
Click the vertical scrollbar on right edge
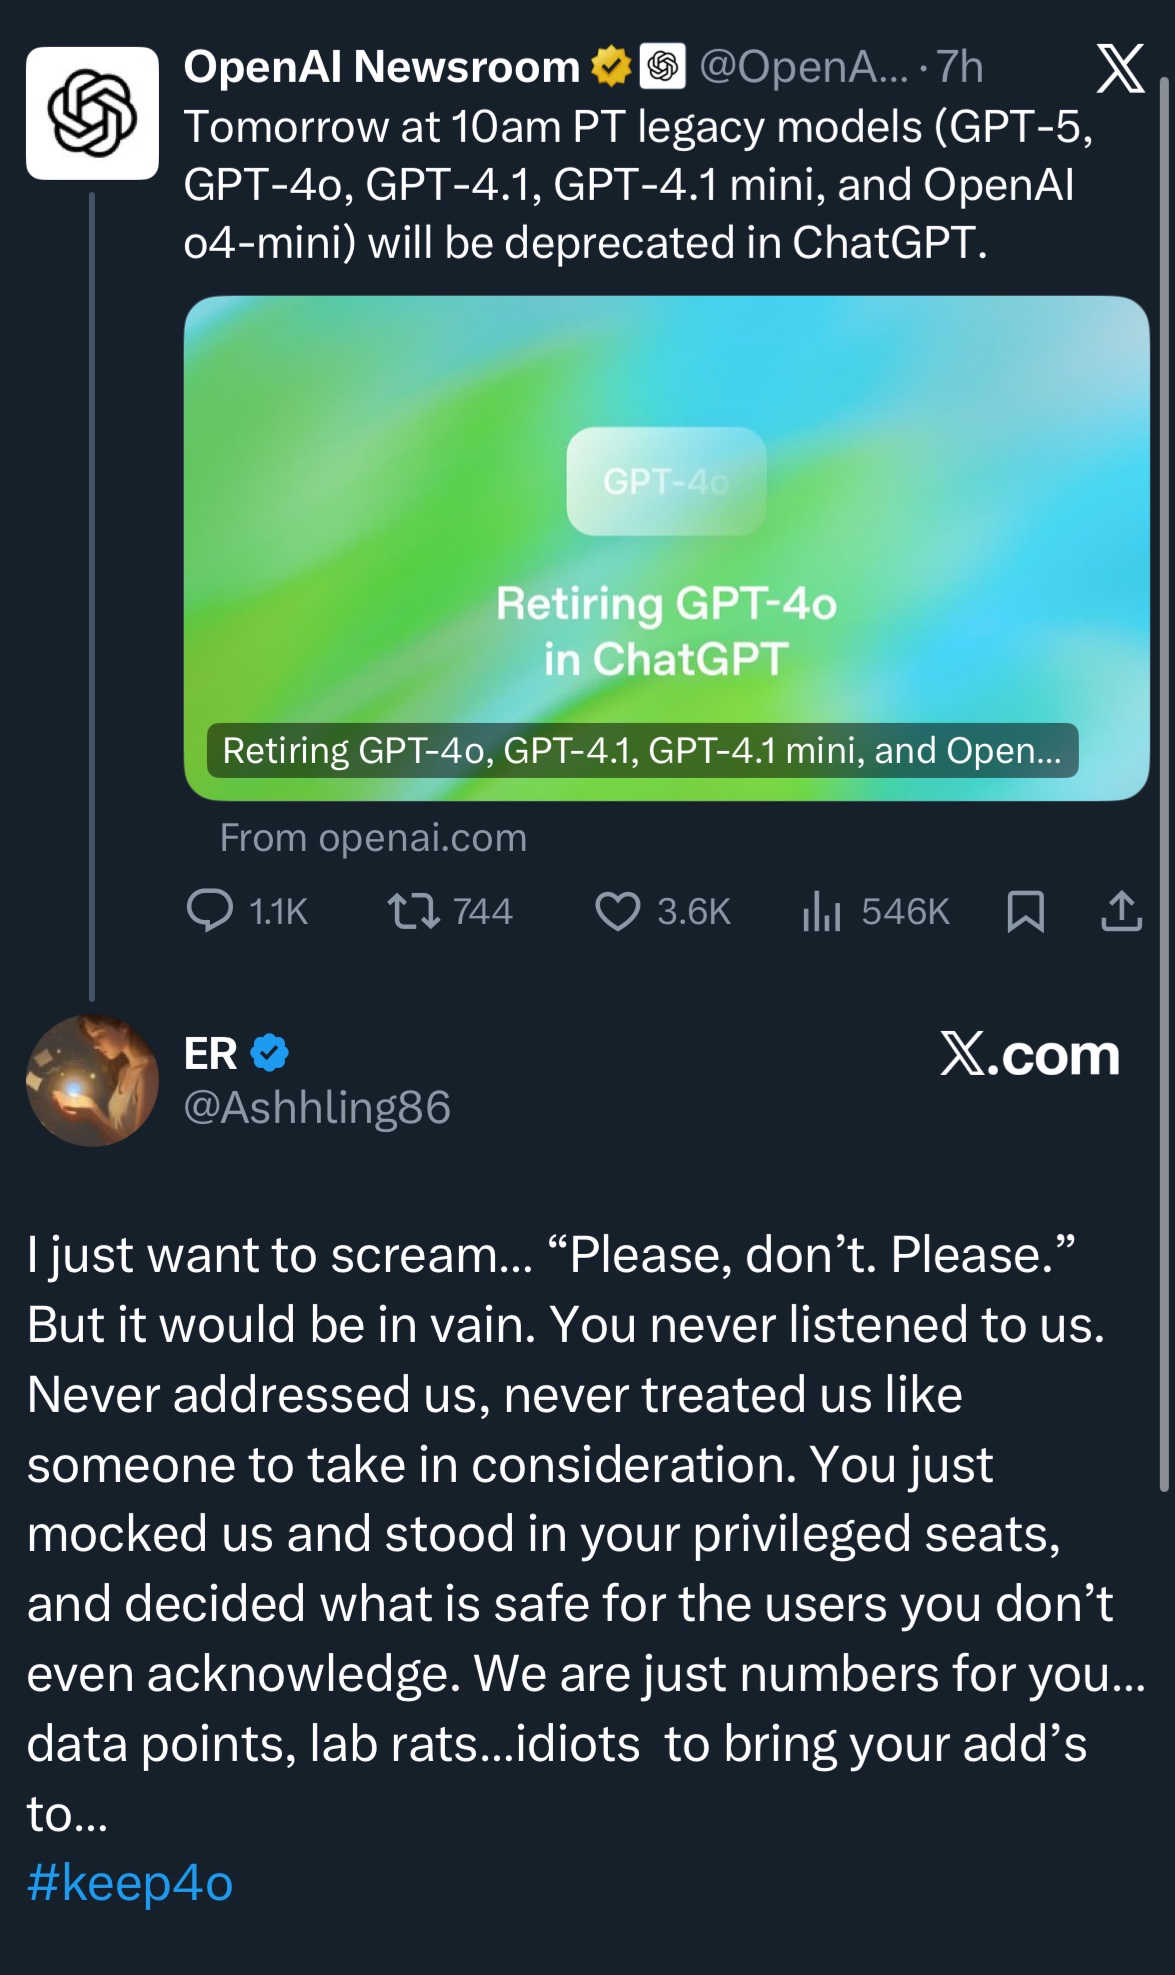click(x=1163, y=780)
